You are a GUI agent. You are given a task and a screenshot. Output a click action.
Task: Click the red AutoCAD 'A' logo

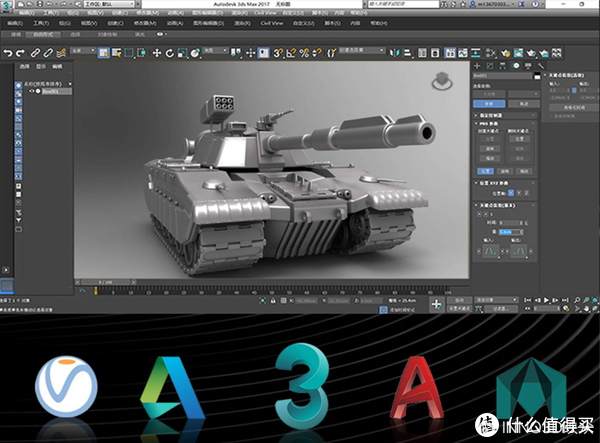(418, 386)
